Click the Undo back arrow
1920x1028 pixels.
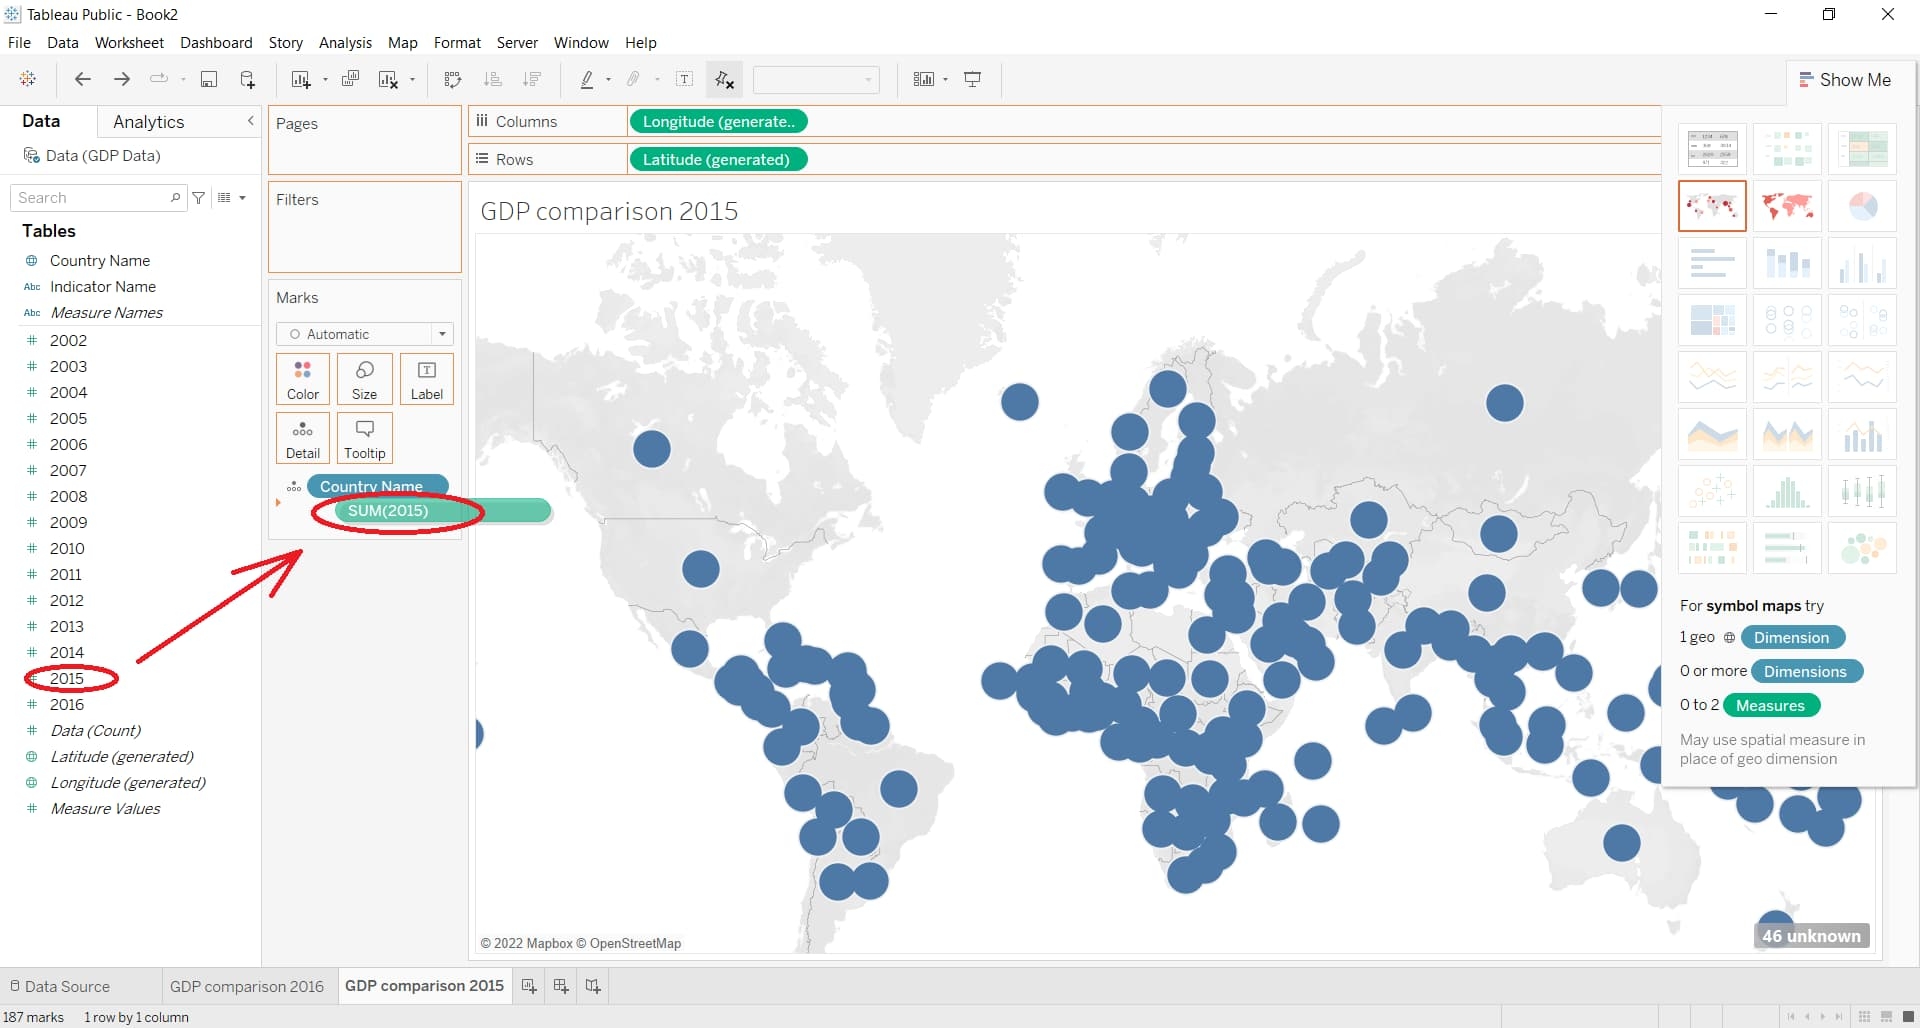point(83,80)
